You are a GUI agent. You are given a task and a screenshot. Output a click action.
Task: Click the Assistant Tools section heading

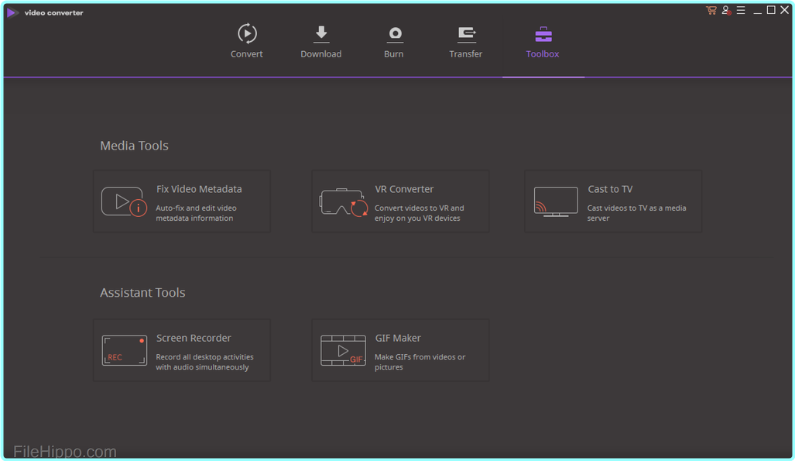tap(142, 293)
